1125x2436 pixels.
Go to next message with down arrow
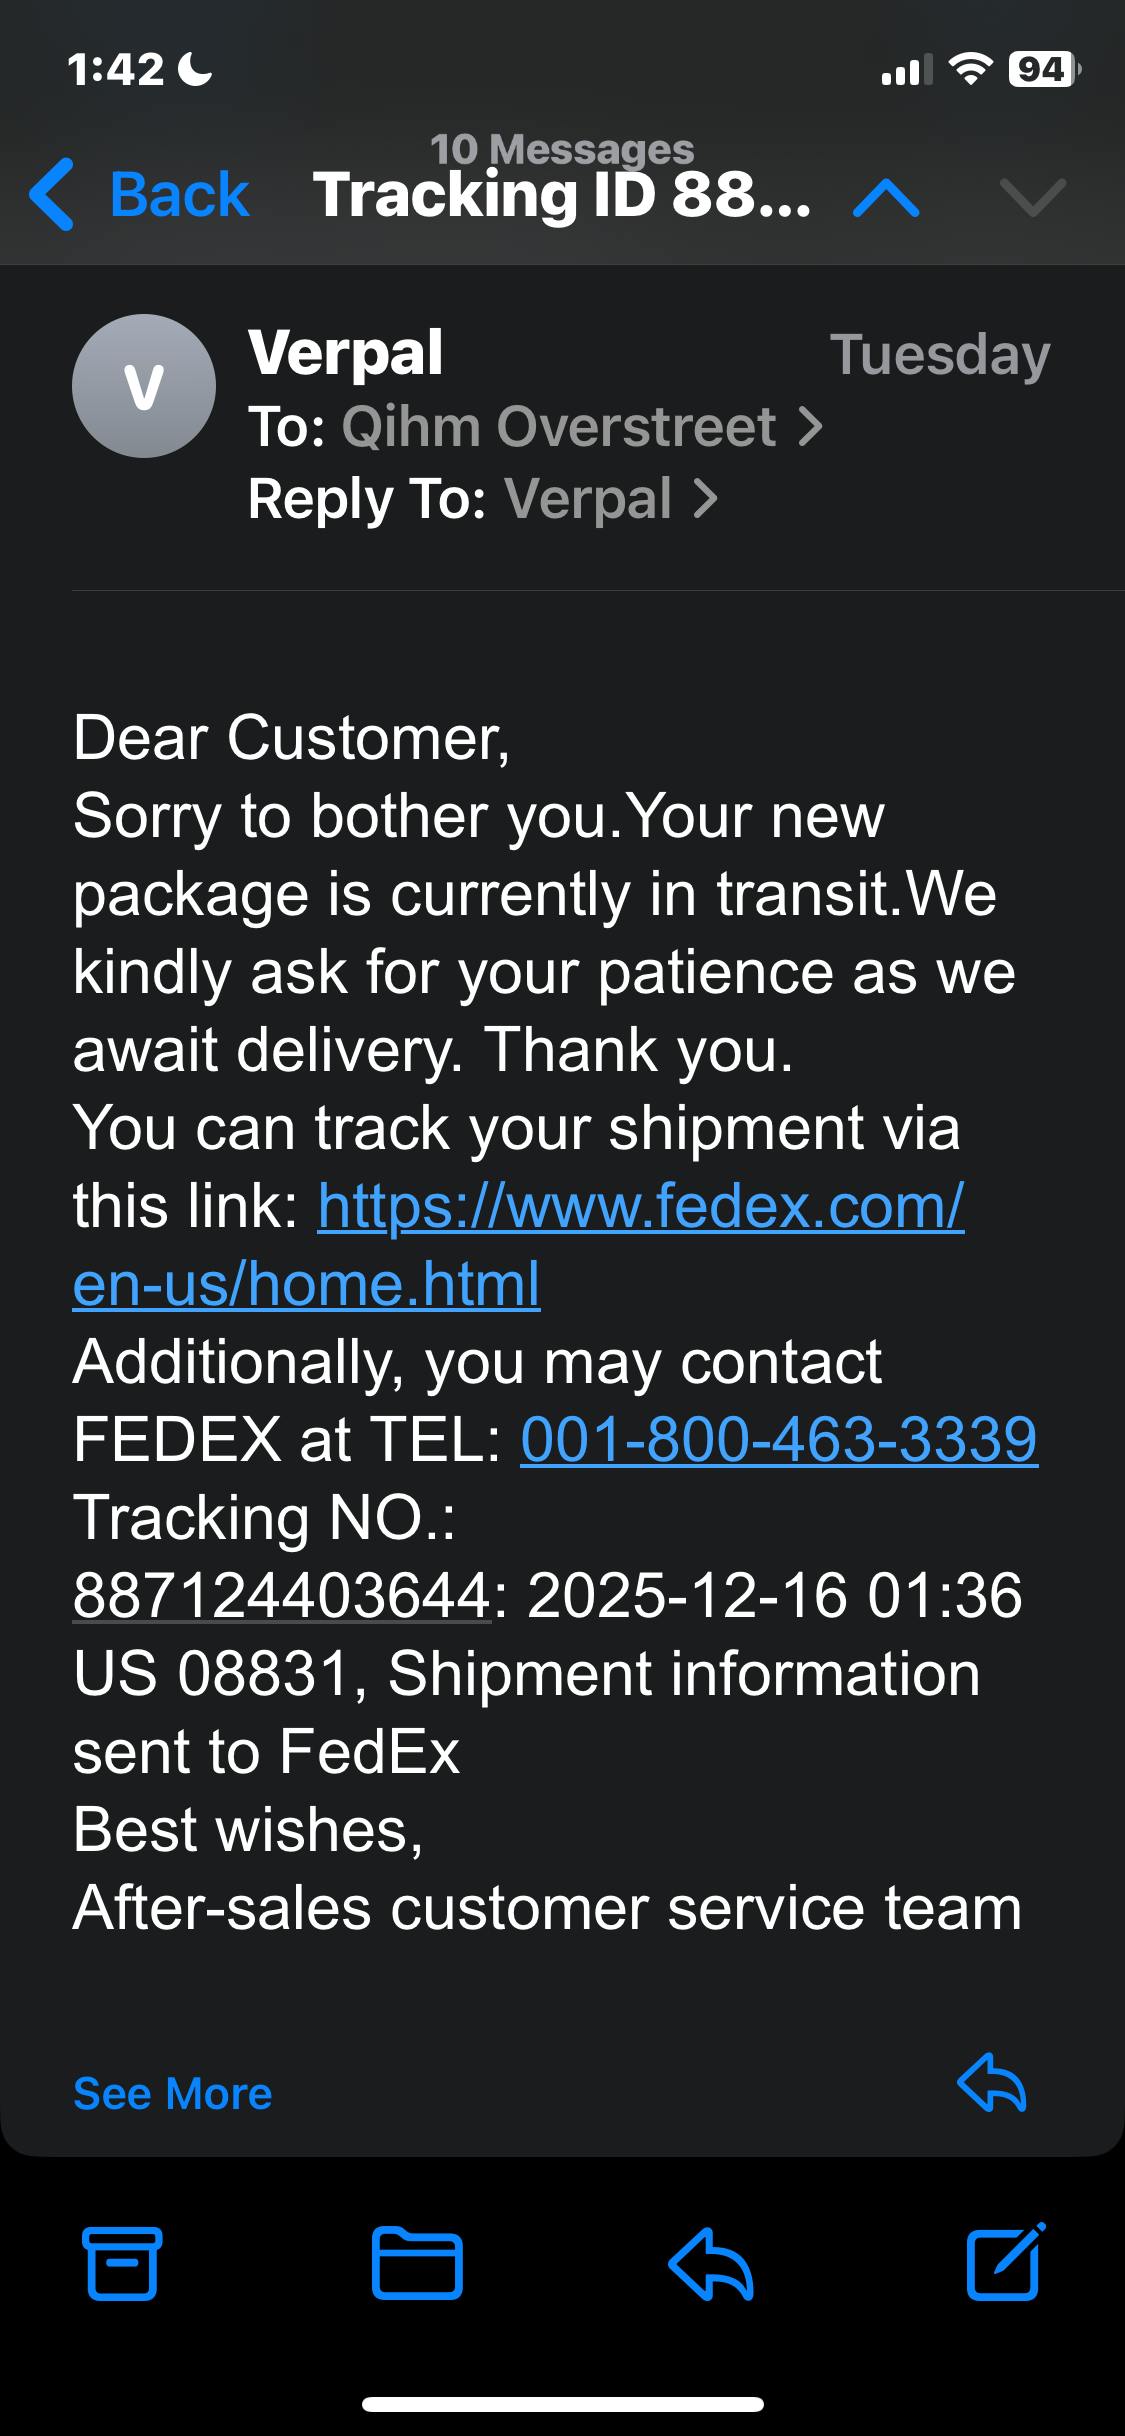pyautogui.click(x=1032, y=197)
